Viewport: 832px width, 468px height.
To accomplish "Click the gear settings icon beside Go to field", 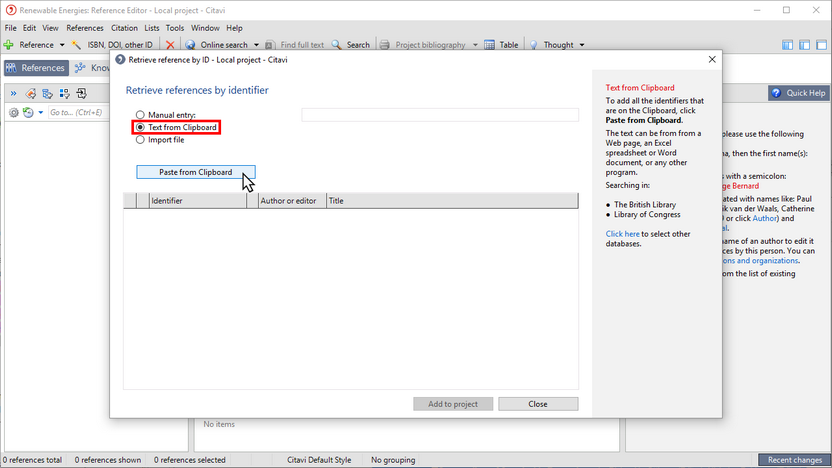I will coord(14,112).
